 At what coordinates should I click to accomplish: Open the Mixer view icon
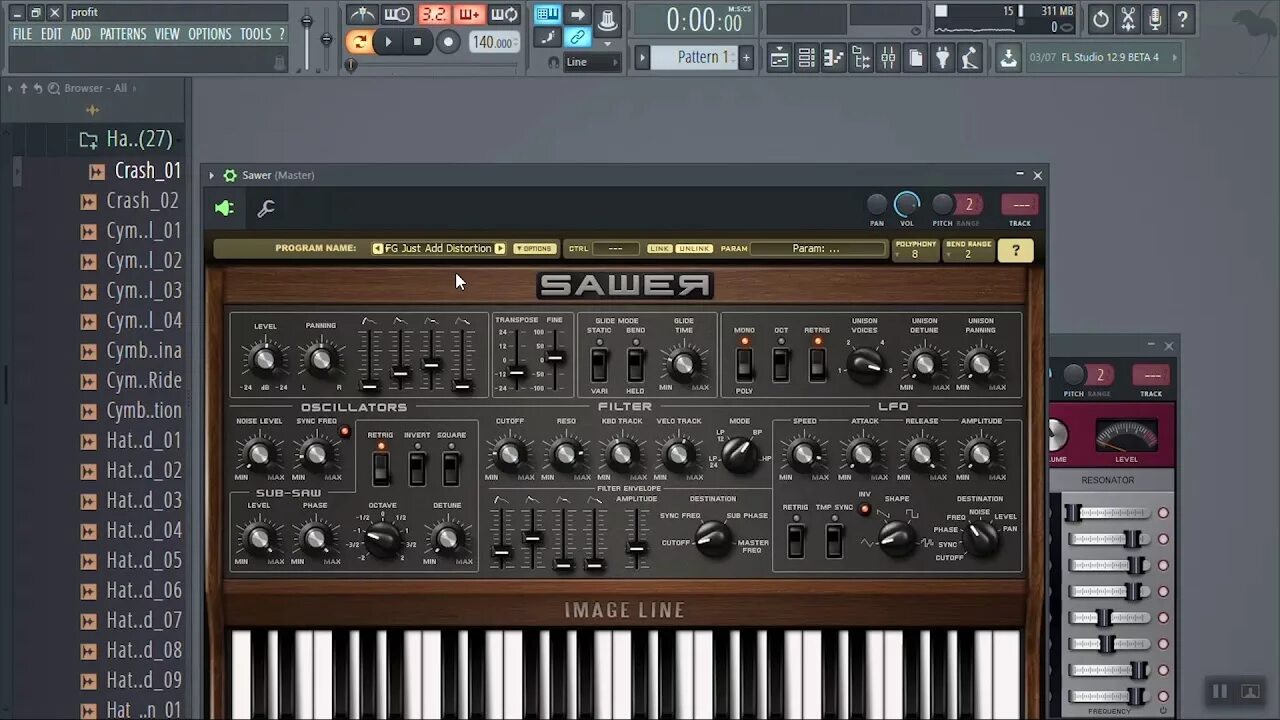pos(888,58)
